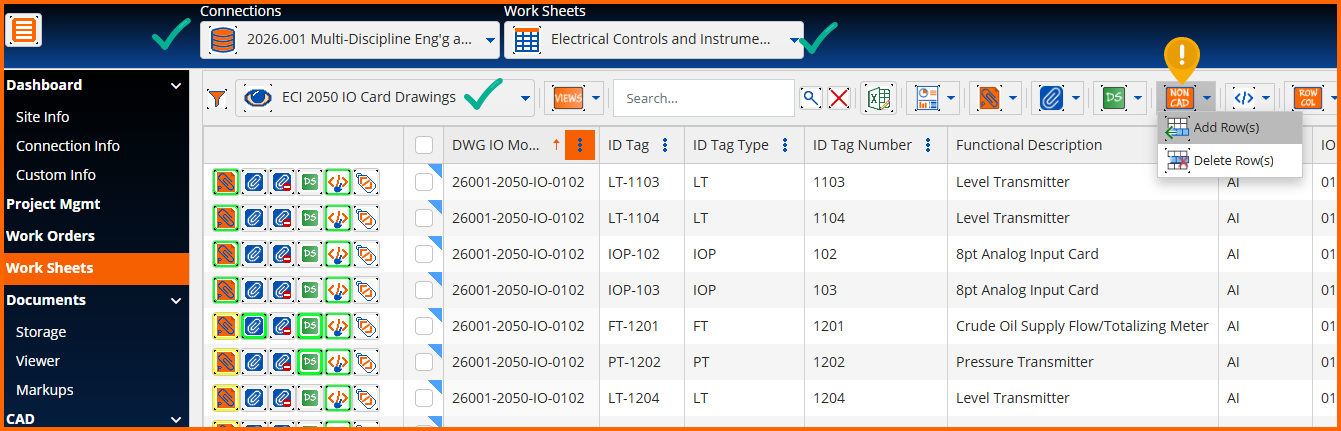Check the FT-1201 row checkbox
The width and height of the screenshot is (1341, 431).
pyautogui.click(x=424, y=326)
